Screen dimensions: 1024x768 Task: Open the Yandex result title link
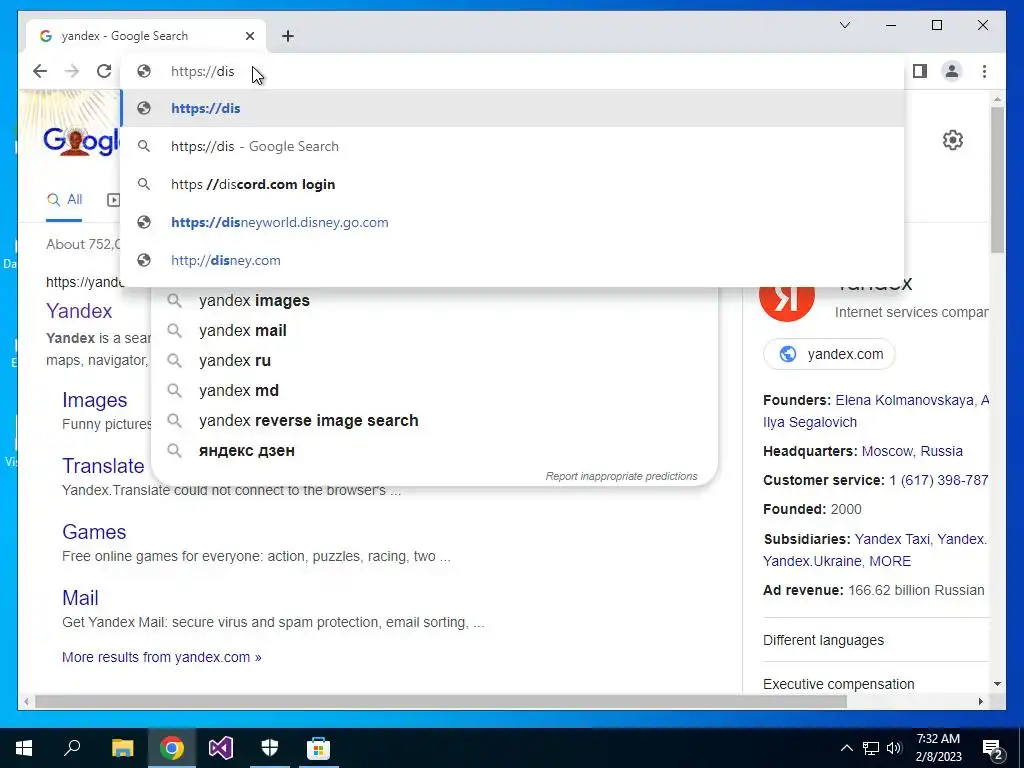click(79, 311)
